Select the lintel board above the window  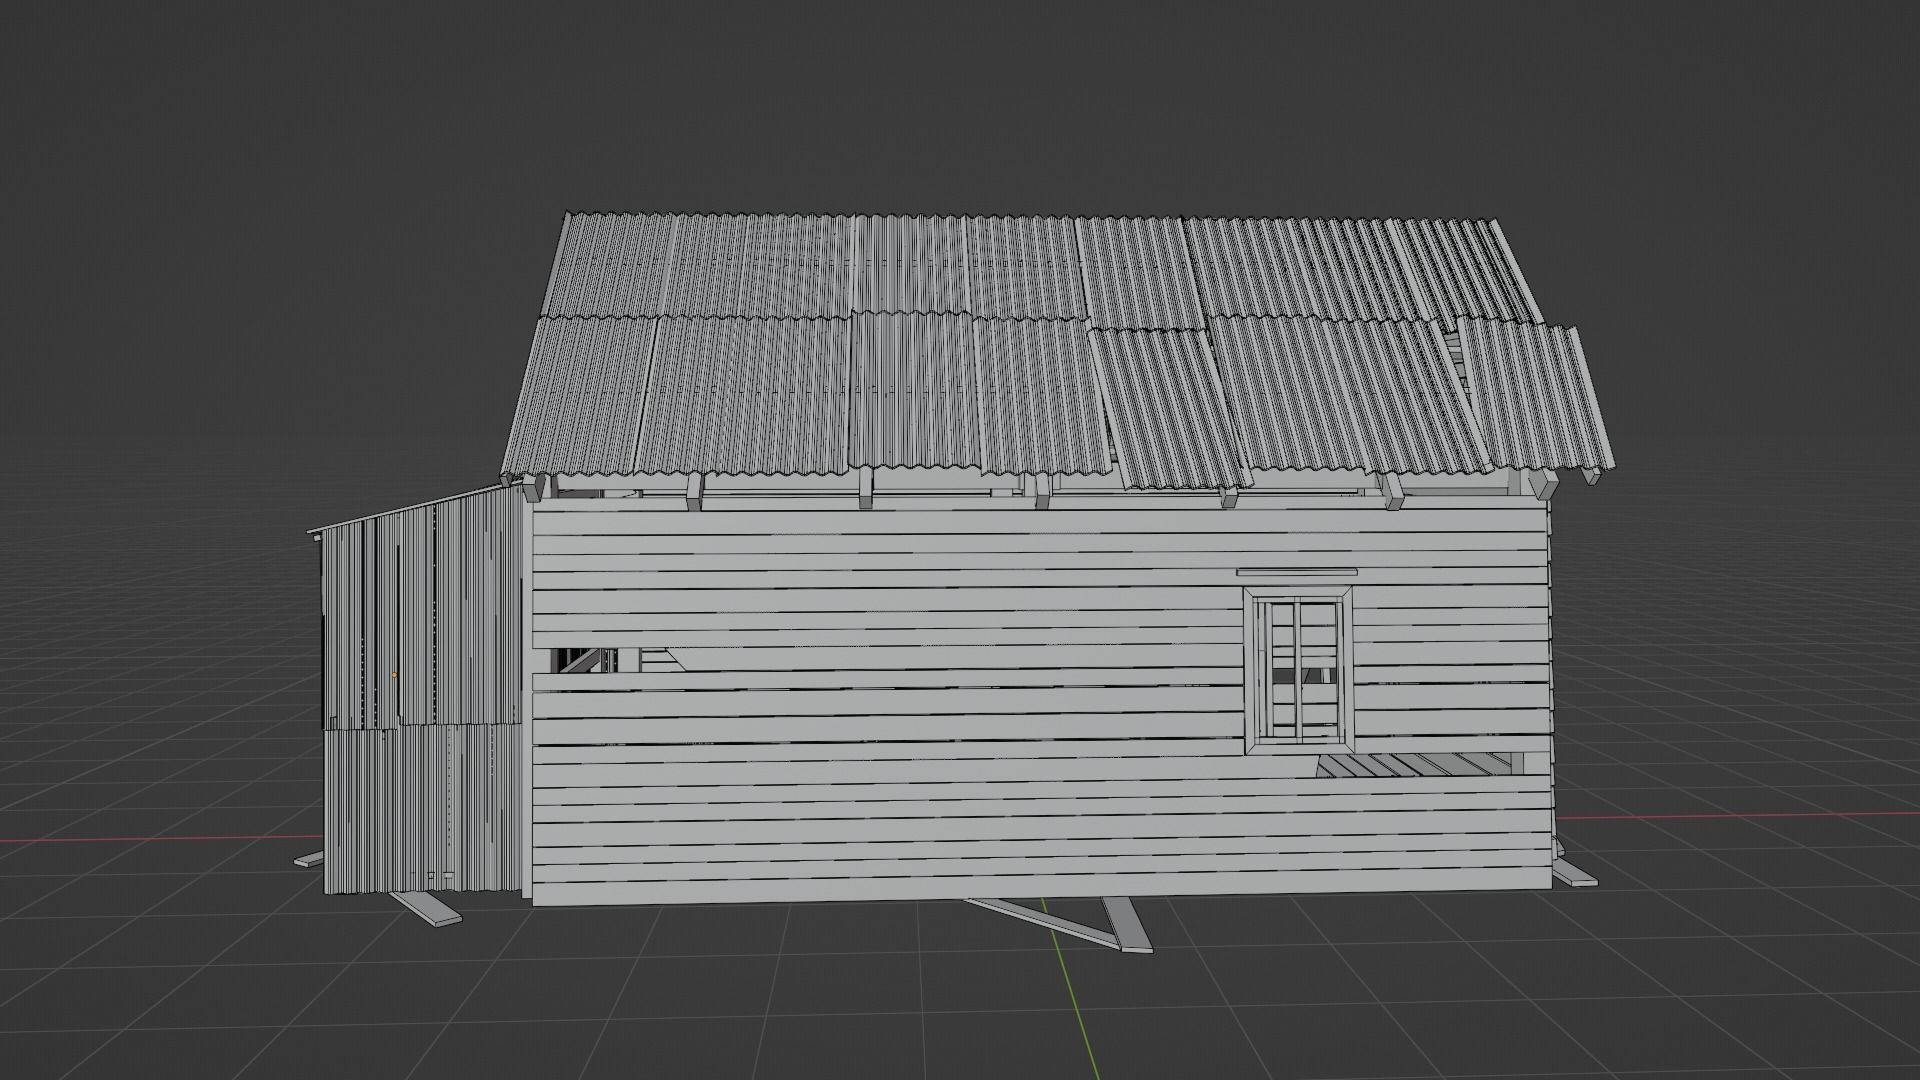coord(1296,573)
